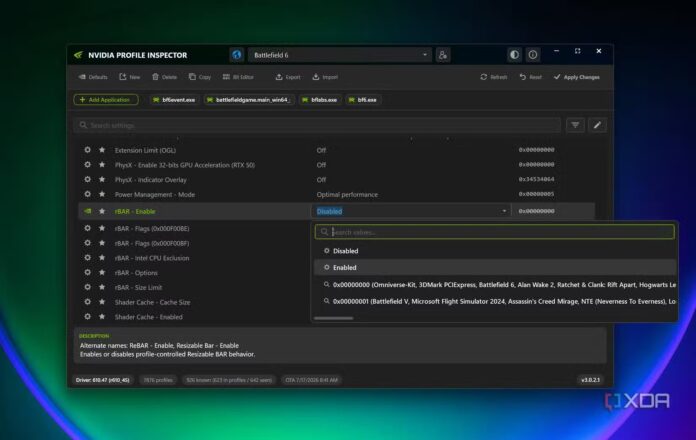Click Refresh in the toolbar
696x440 pixels.
point(493,77)
